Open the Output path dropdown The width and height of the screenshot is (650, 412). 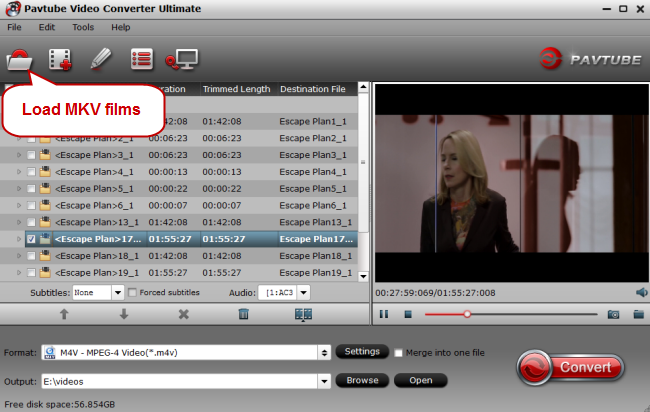pos(324,381)
